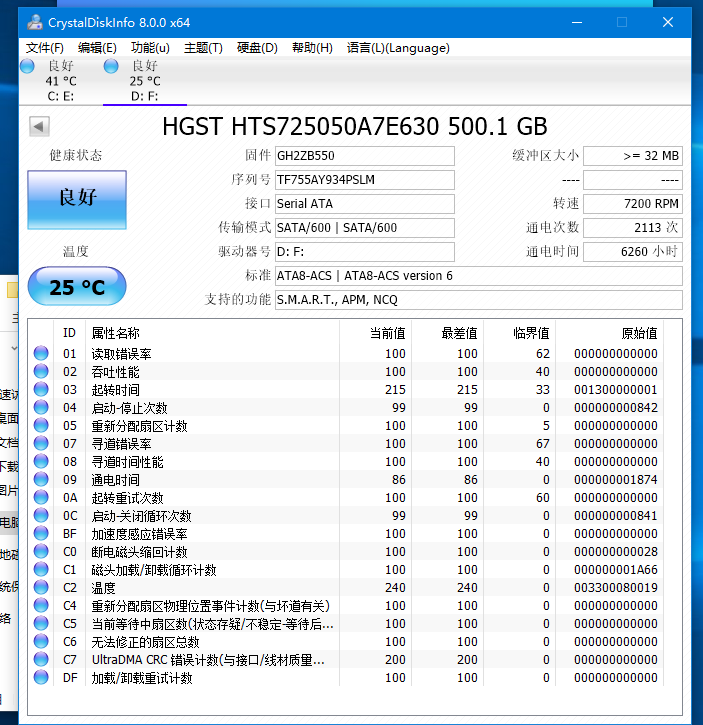Click status orb for C2 温度
The height and width of the screenshot is (725, 703).
tap(41, 588)
